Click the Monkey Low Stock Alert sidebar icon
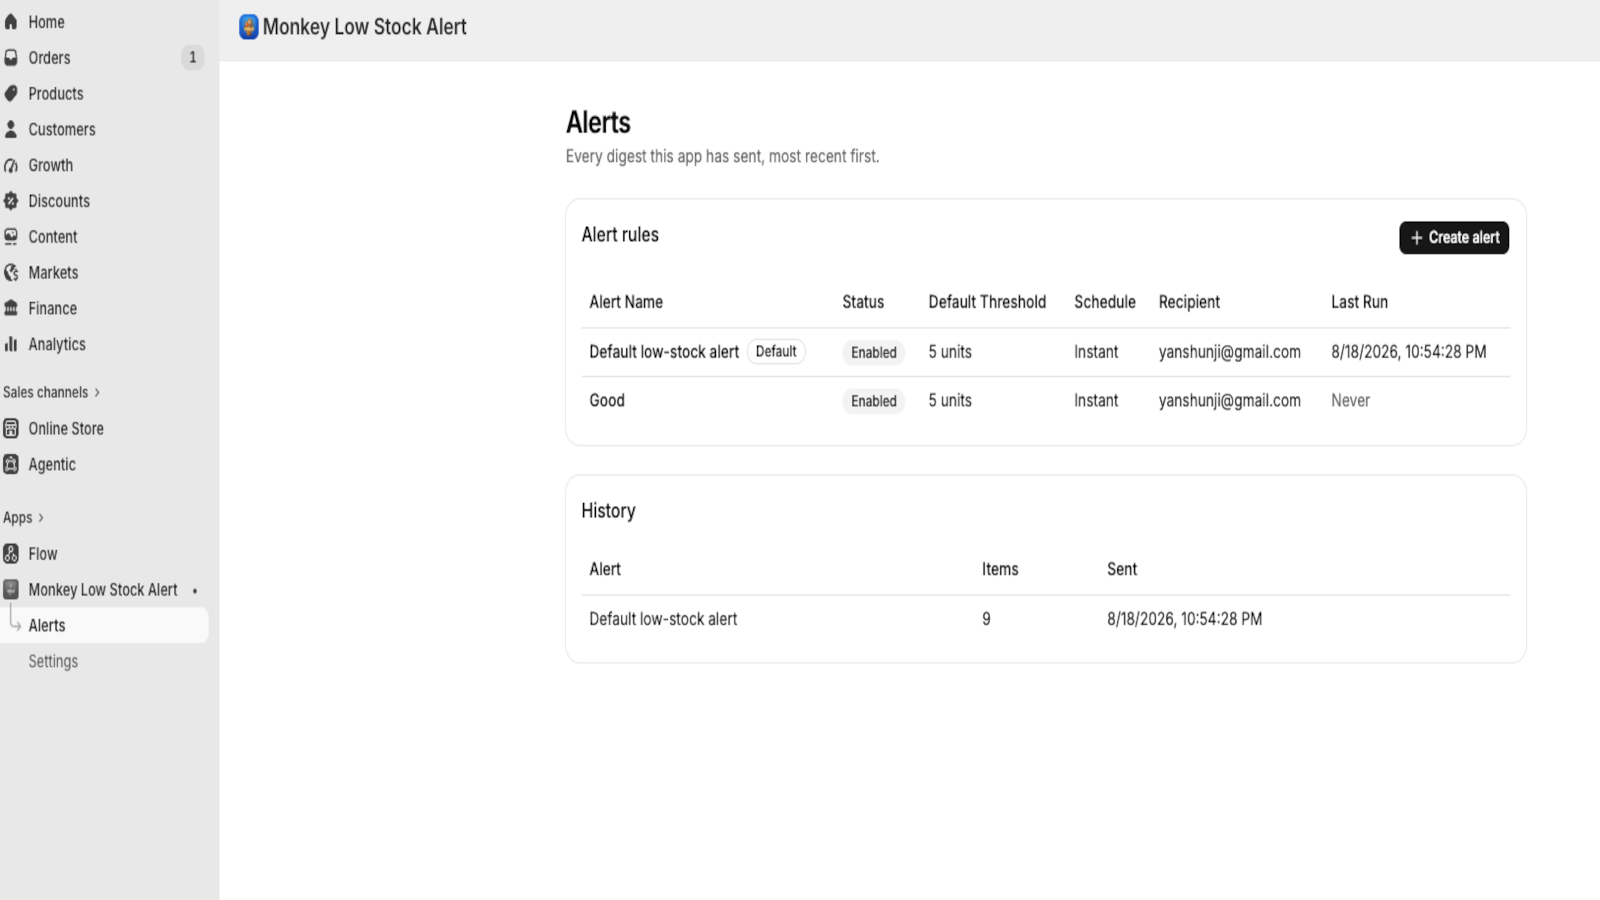 coord(11,590)
